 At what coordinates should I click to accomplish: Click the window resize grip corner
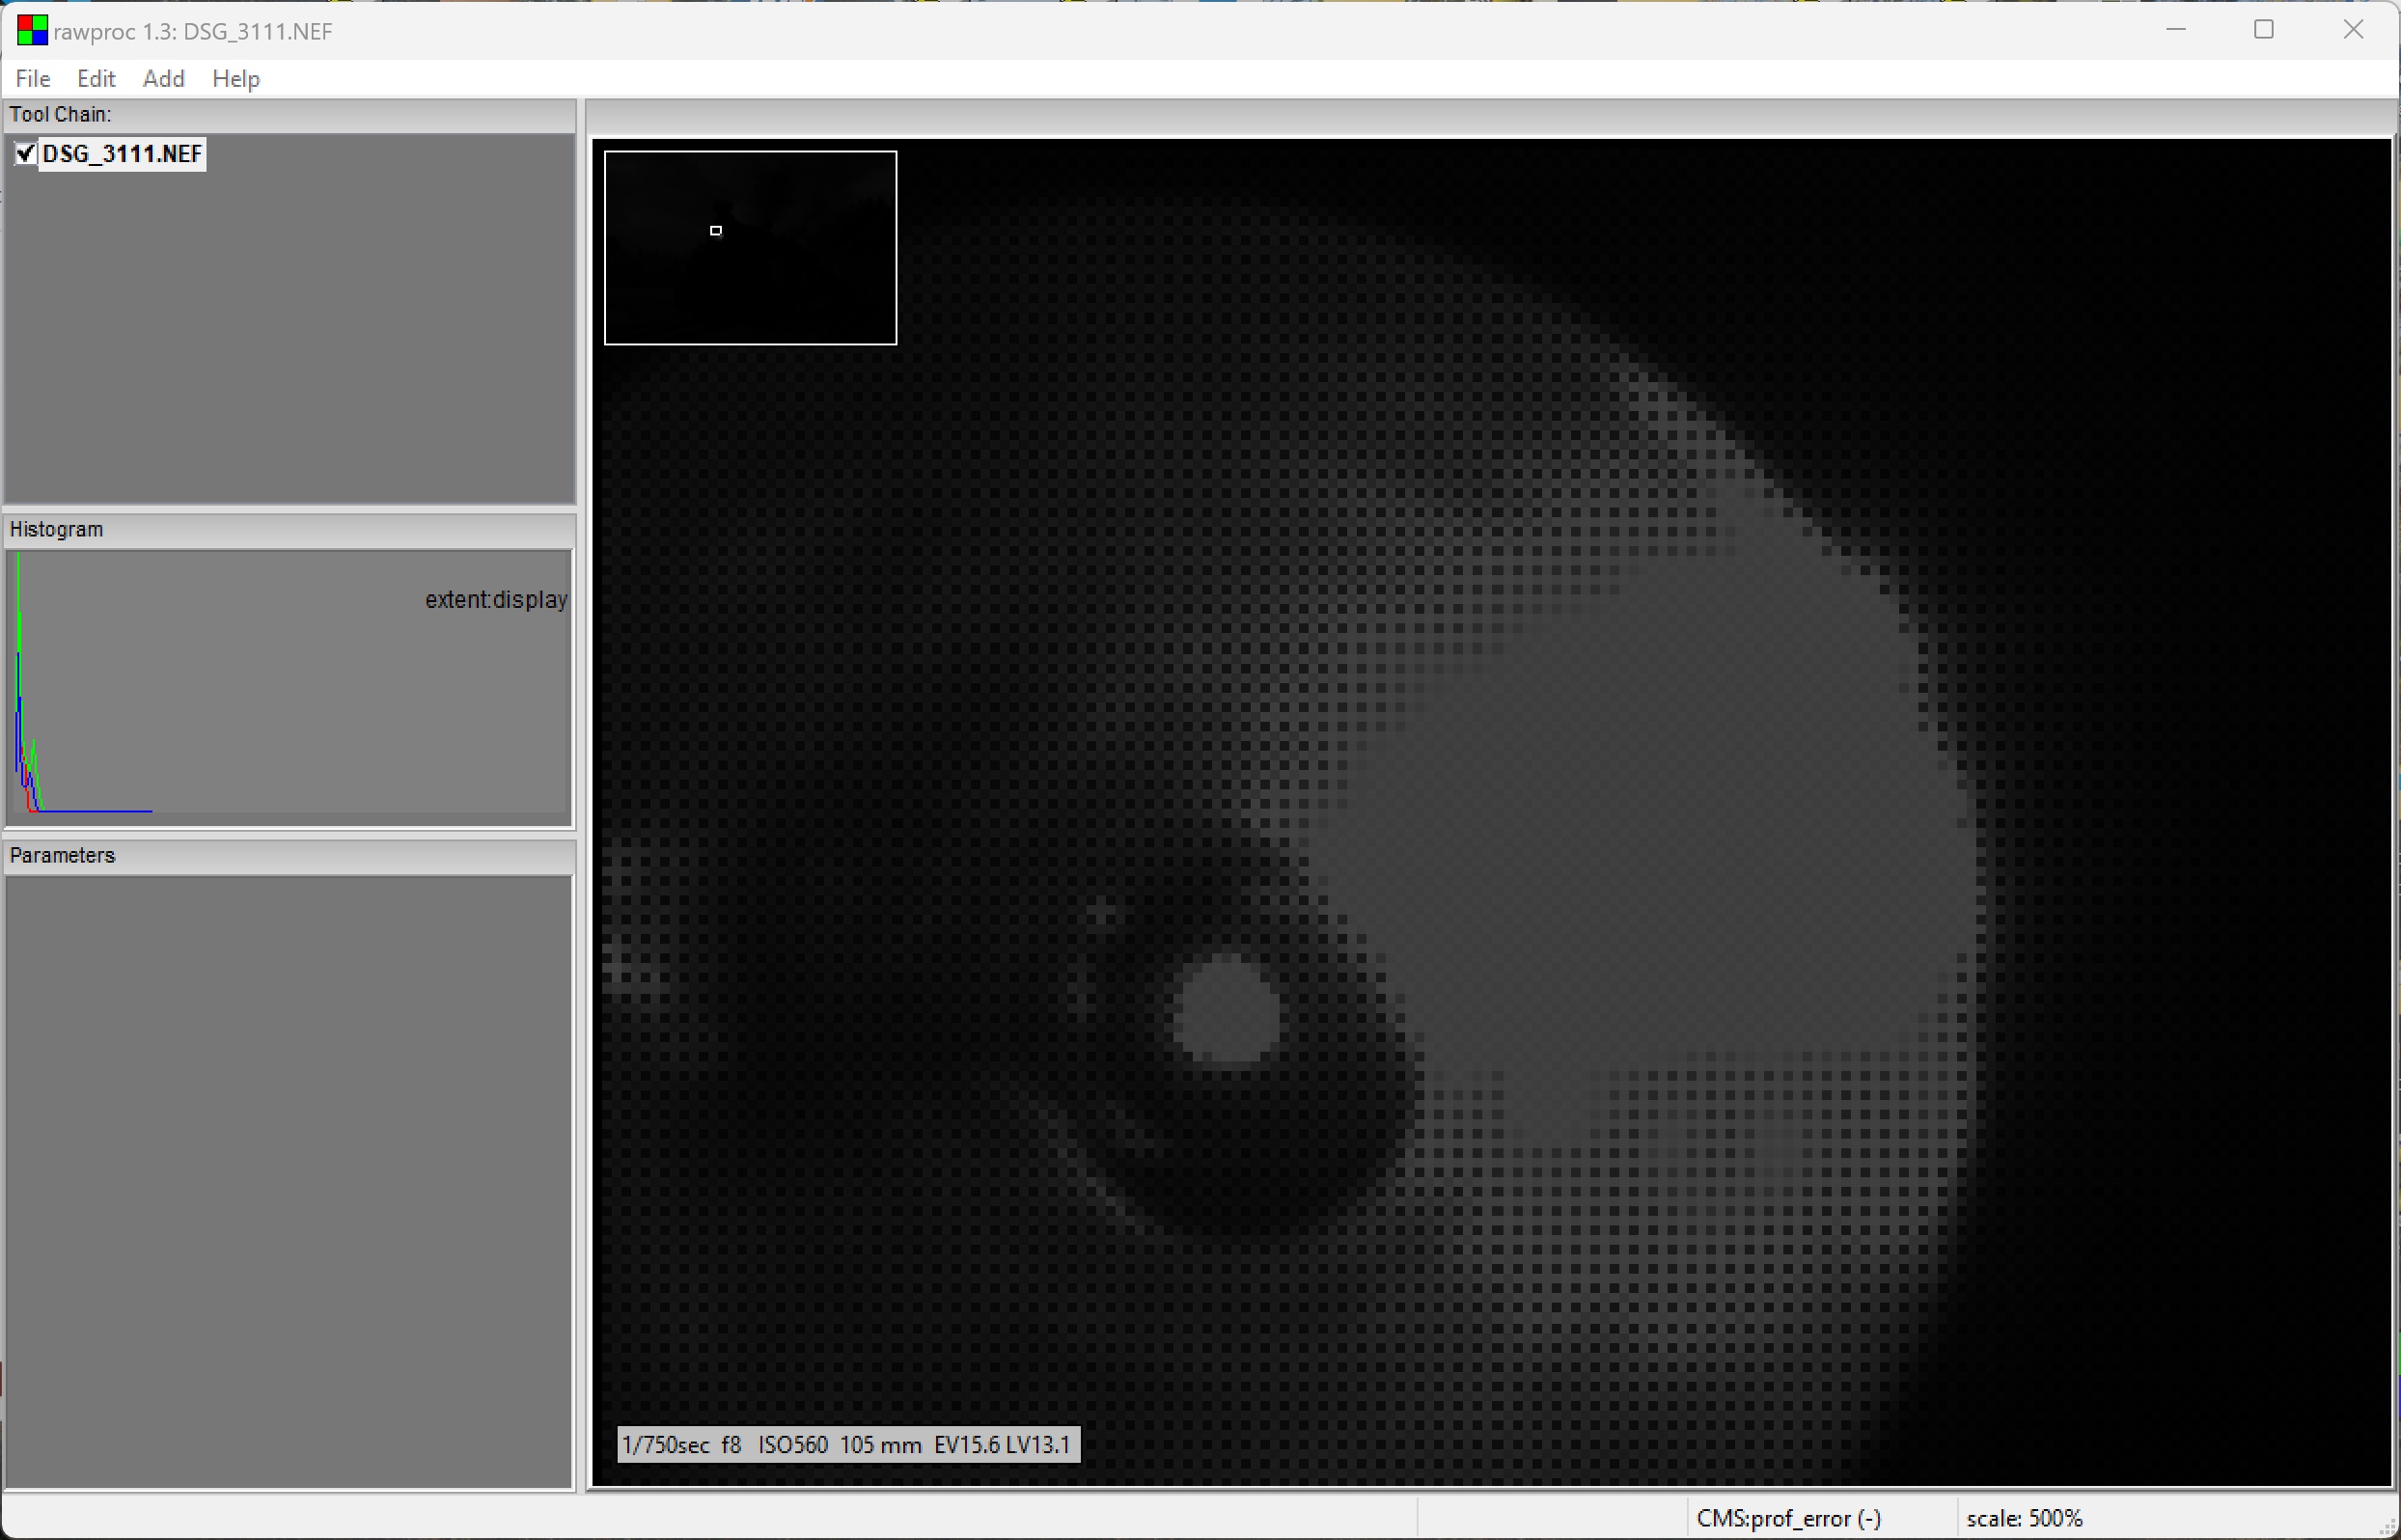pos(2388,1528)
